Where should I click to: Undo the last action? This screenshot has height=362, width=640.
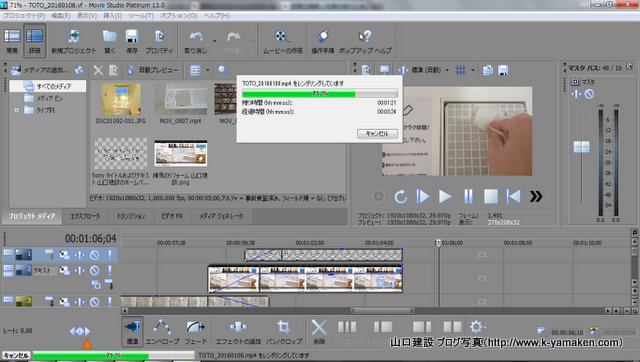tap(196, 41)
